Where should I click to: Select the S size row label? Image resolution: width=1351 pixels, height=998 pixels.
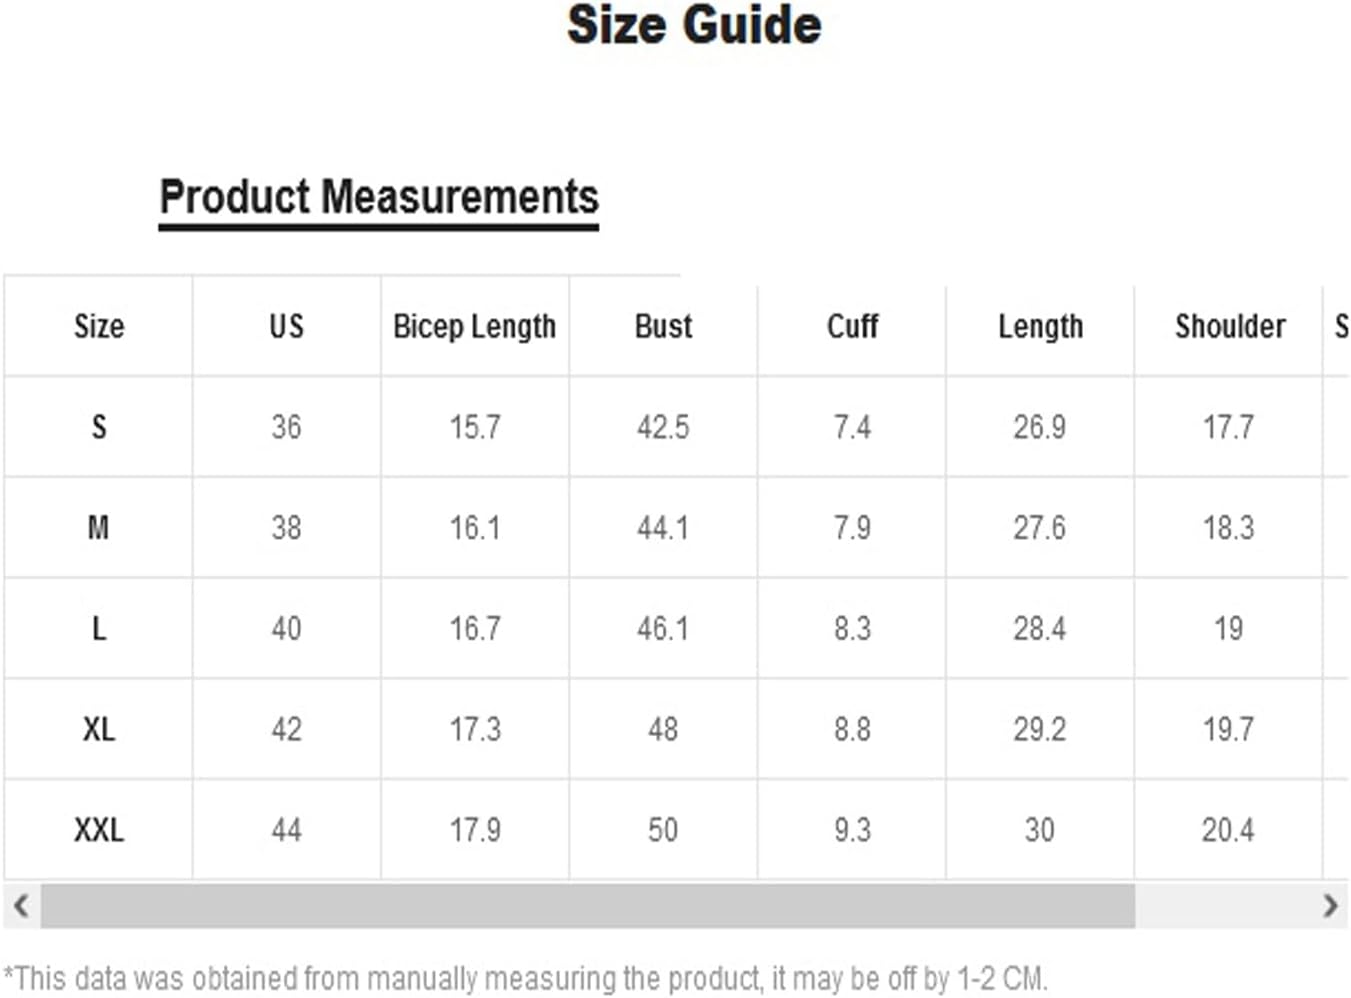[99, 427]
